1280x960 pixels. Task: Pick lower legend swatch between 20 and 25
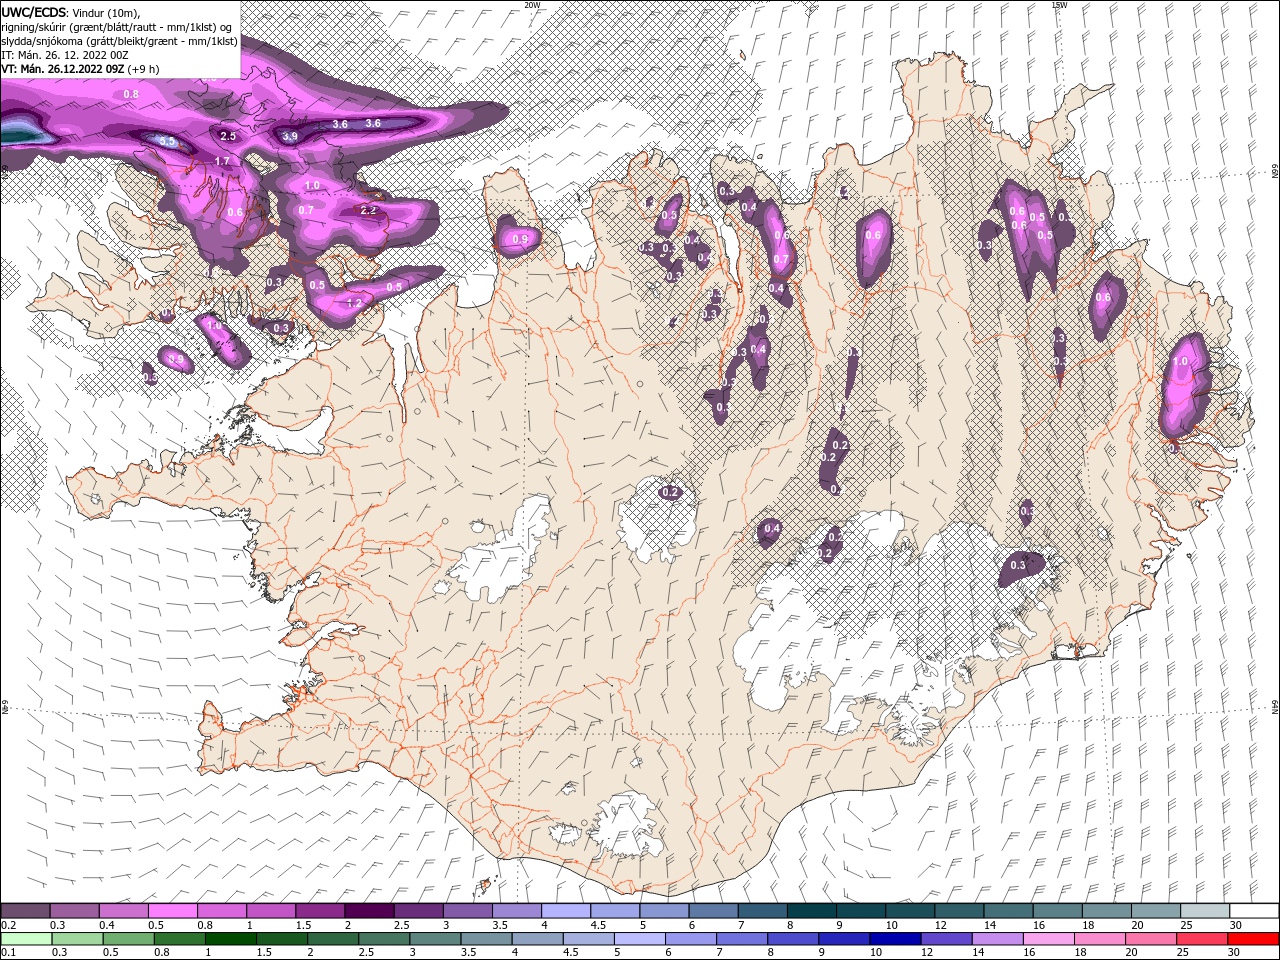1152,939
